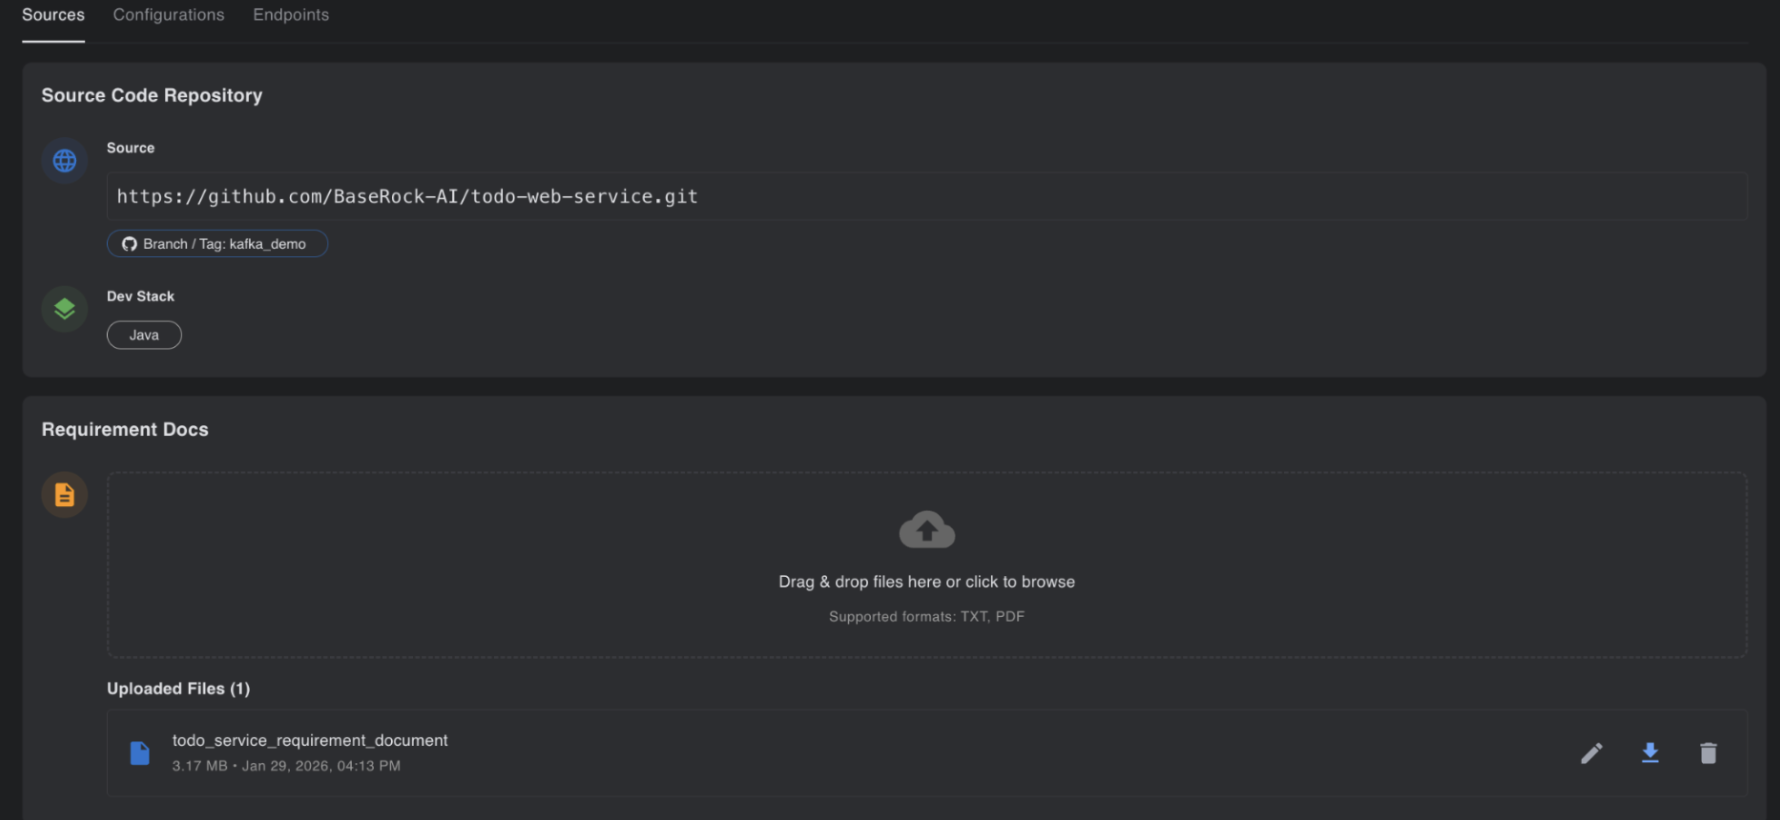Click the blue globe Source icon

(65, 161)
